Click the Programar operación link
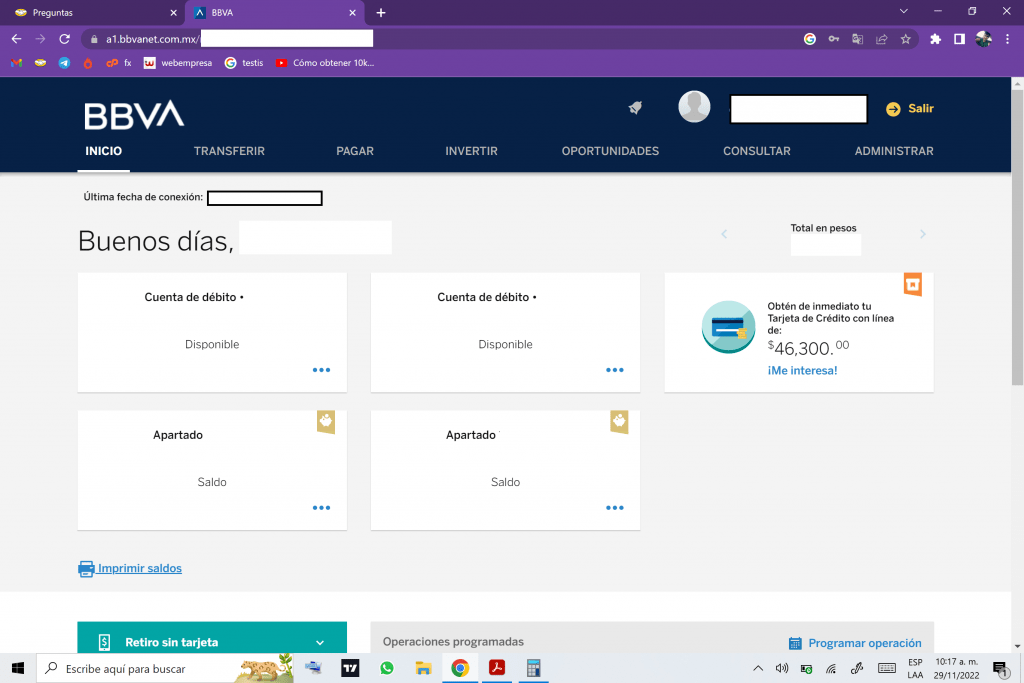Viewport: 1024px width, 683px height. (865, 643)
